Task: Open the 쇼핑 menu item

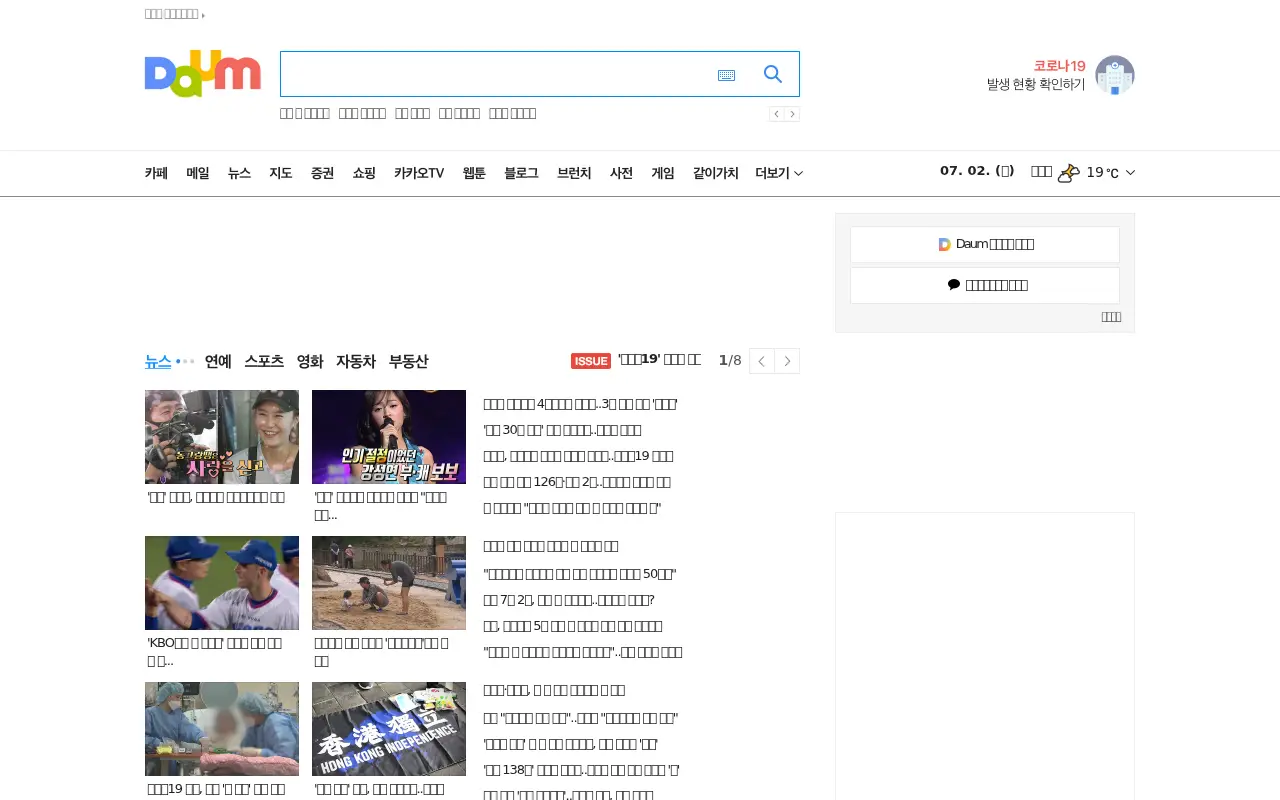Action: tap(364, 173)
